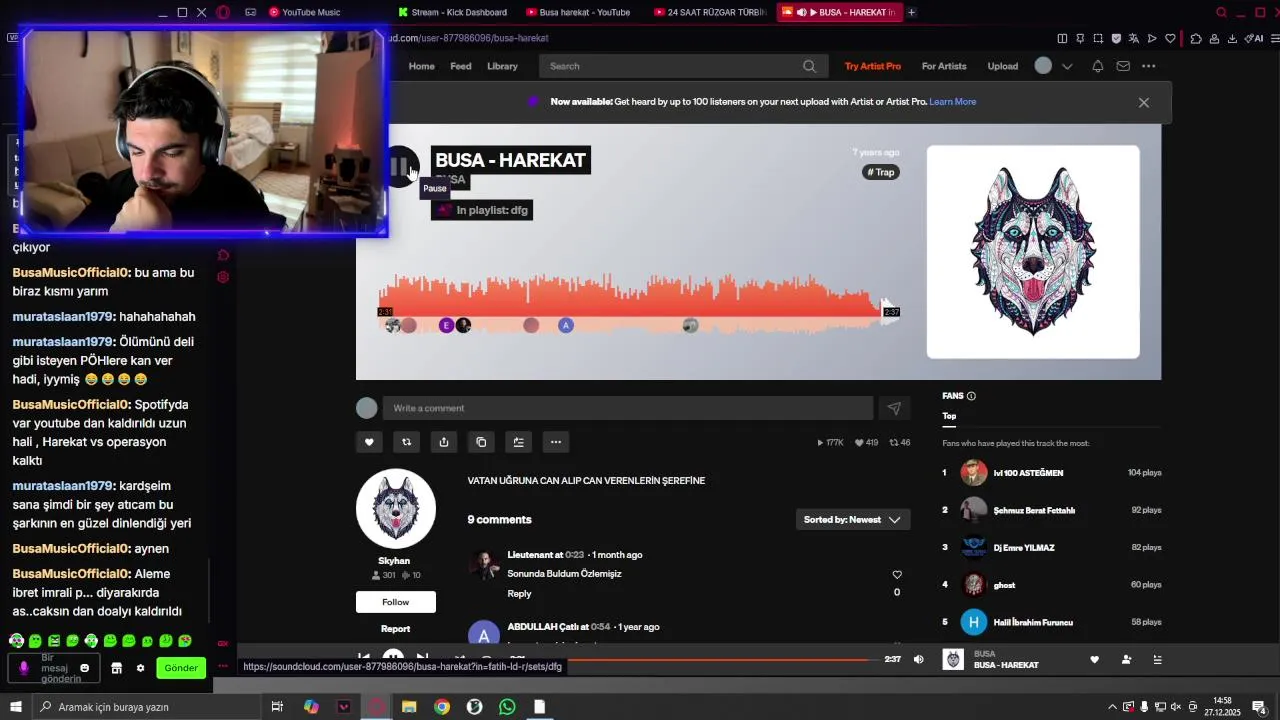
Task: Seek on the bottom player progress bar
Action: [x=724, y=660]
